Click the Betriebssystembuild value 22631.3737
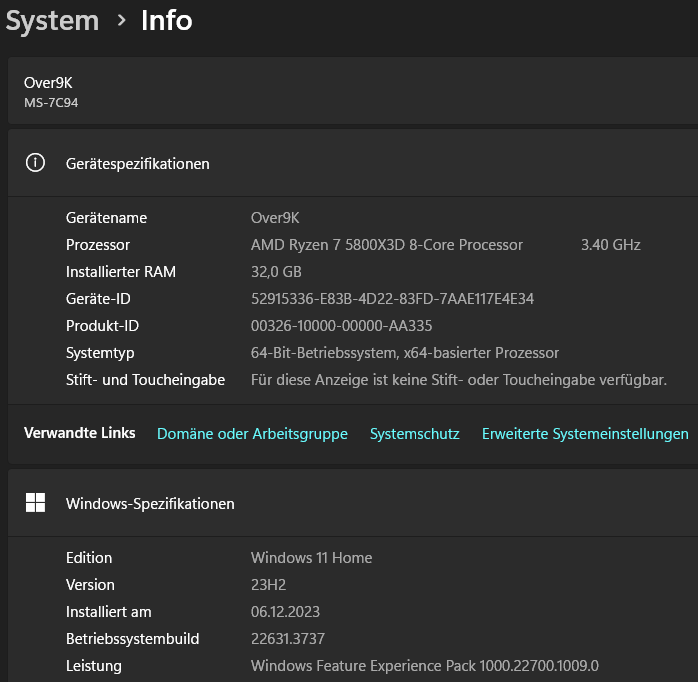This screenshot has height=682, width=698. (x=287, y=639)
